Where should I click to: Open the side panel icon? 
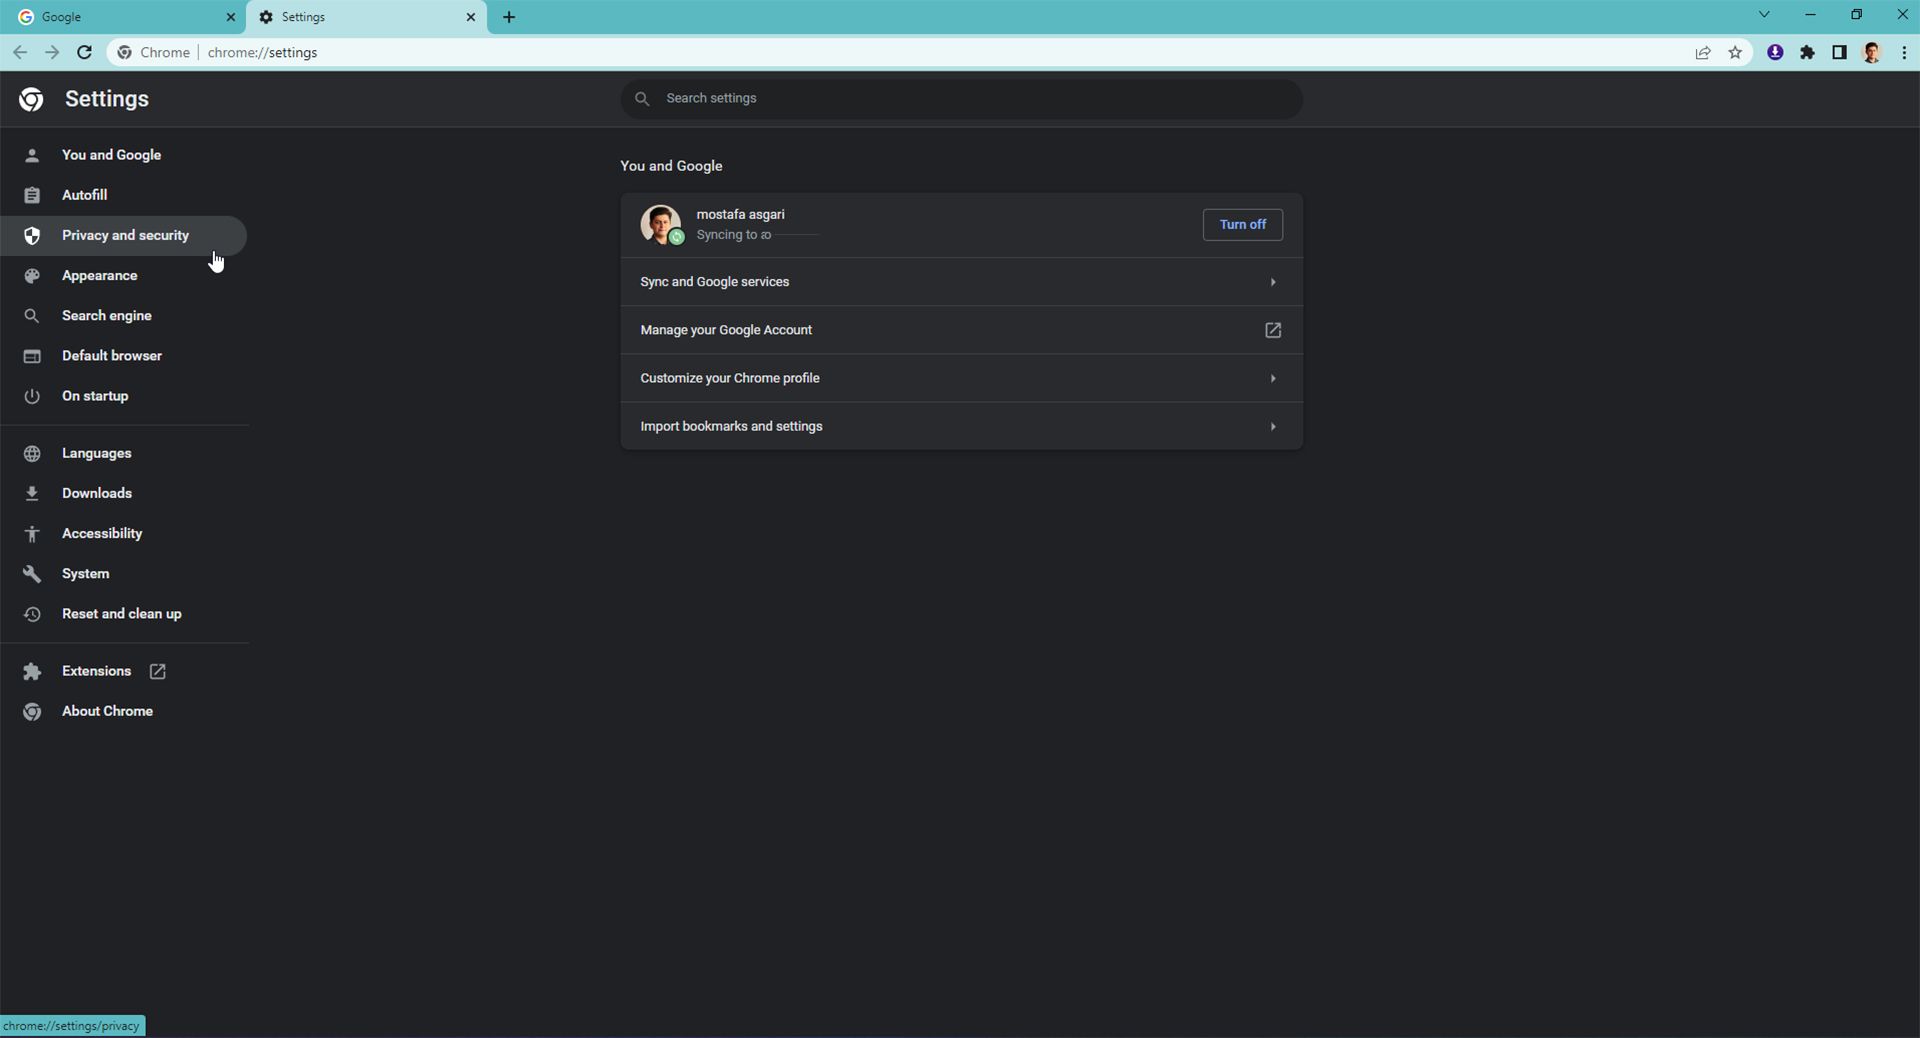pyautogui.click(x=1839, y=53)
